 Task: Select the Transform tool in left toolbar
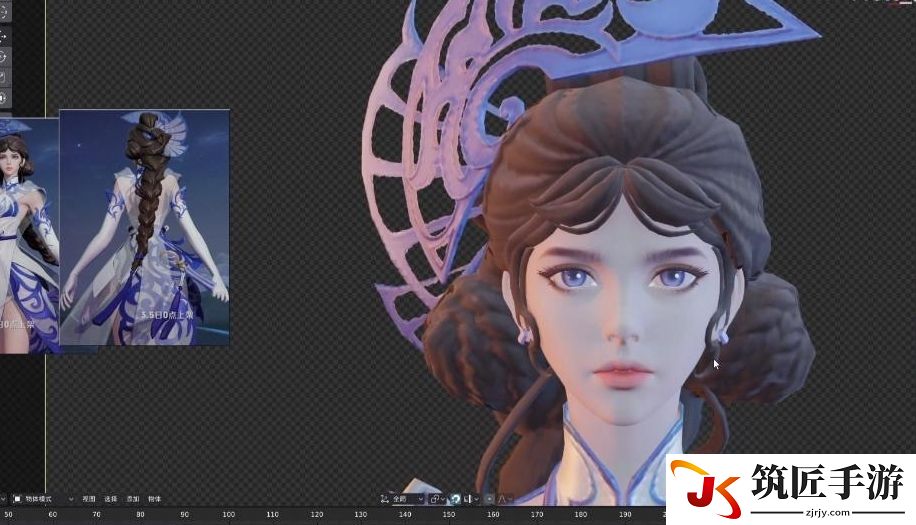pos(5,98)
